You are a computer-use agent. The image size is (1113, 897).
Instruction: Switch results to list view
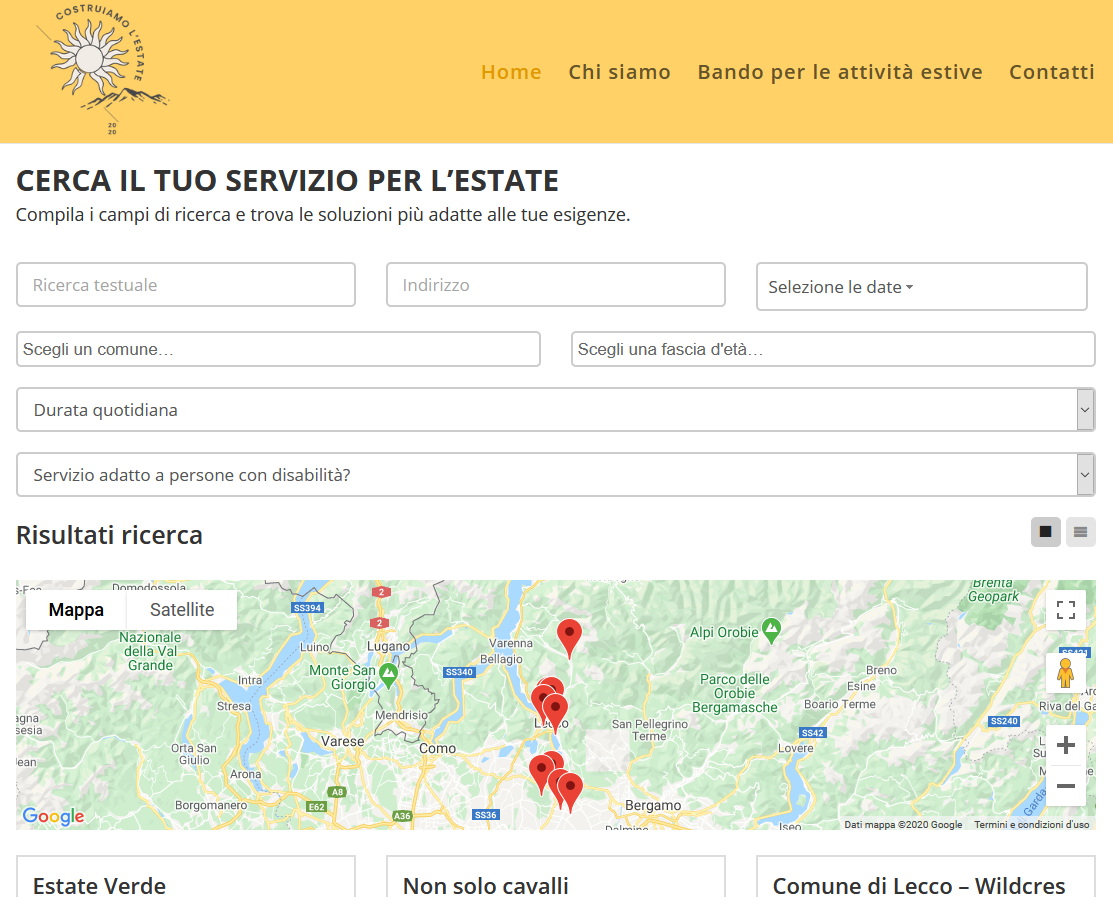coord(1080,532)
